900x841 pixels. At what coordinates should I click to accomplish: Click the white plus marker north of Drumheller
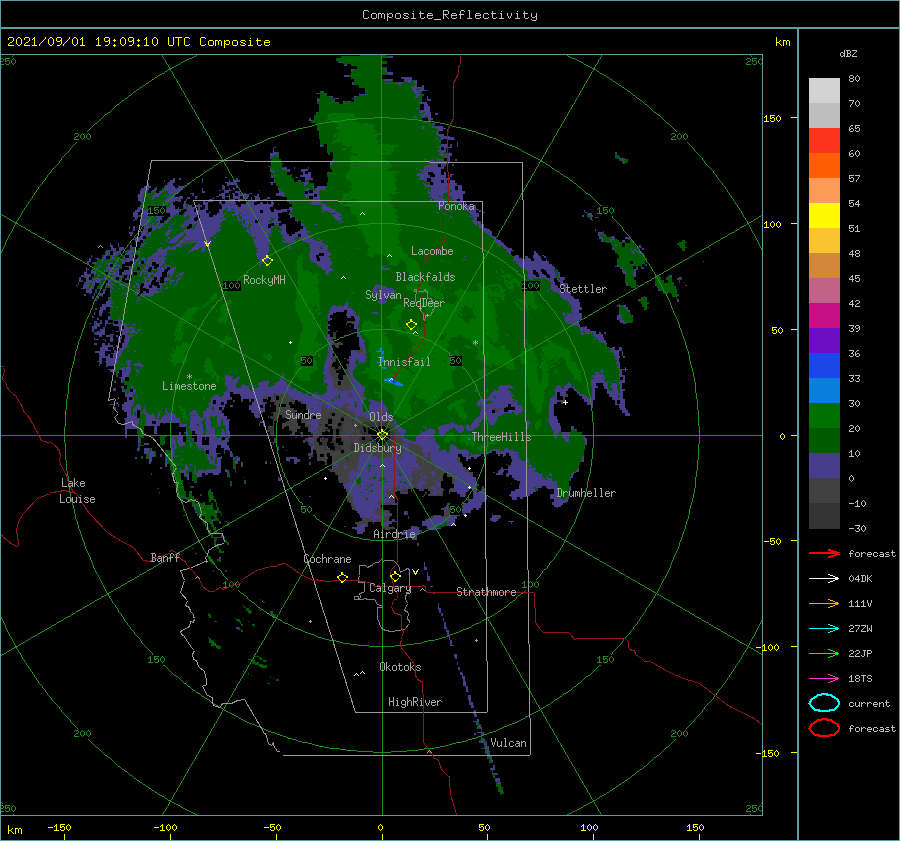[x=565, y=402]
